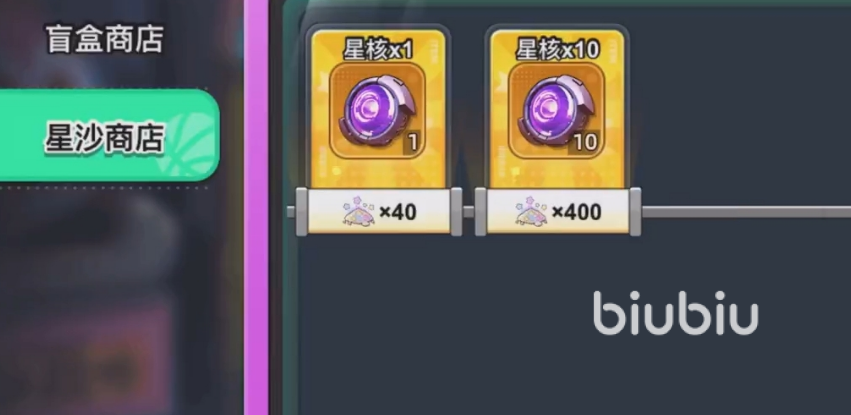This screenshot has height=415, width=851.
Task: Buy 星核x1 with the ×40 price button
Action: pyautogui.click(x=379, y=212)
